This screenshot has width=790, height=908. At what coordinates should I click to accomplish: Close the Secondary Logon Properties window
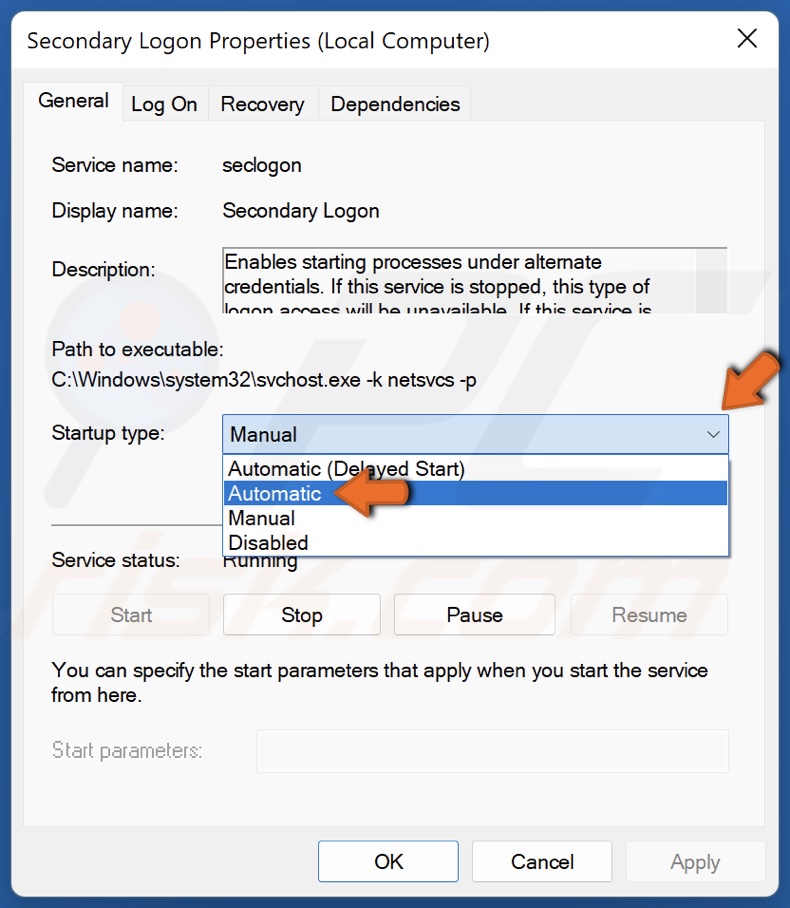click(x=747, y=39)
